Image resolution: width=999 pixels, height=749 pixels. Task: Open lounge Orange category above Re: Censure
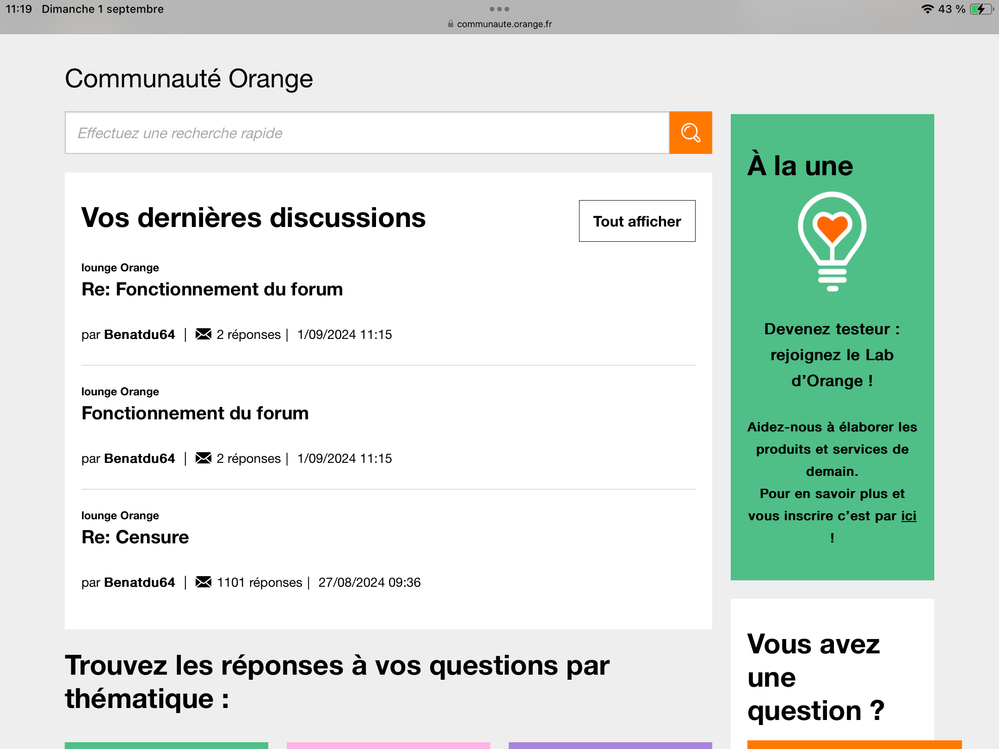point(120,515)
